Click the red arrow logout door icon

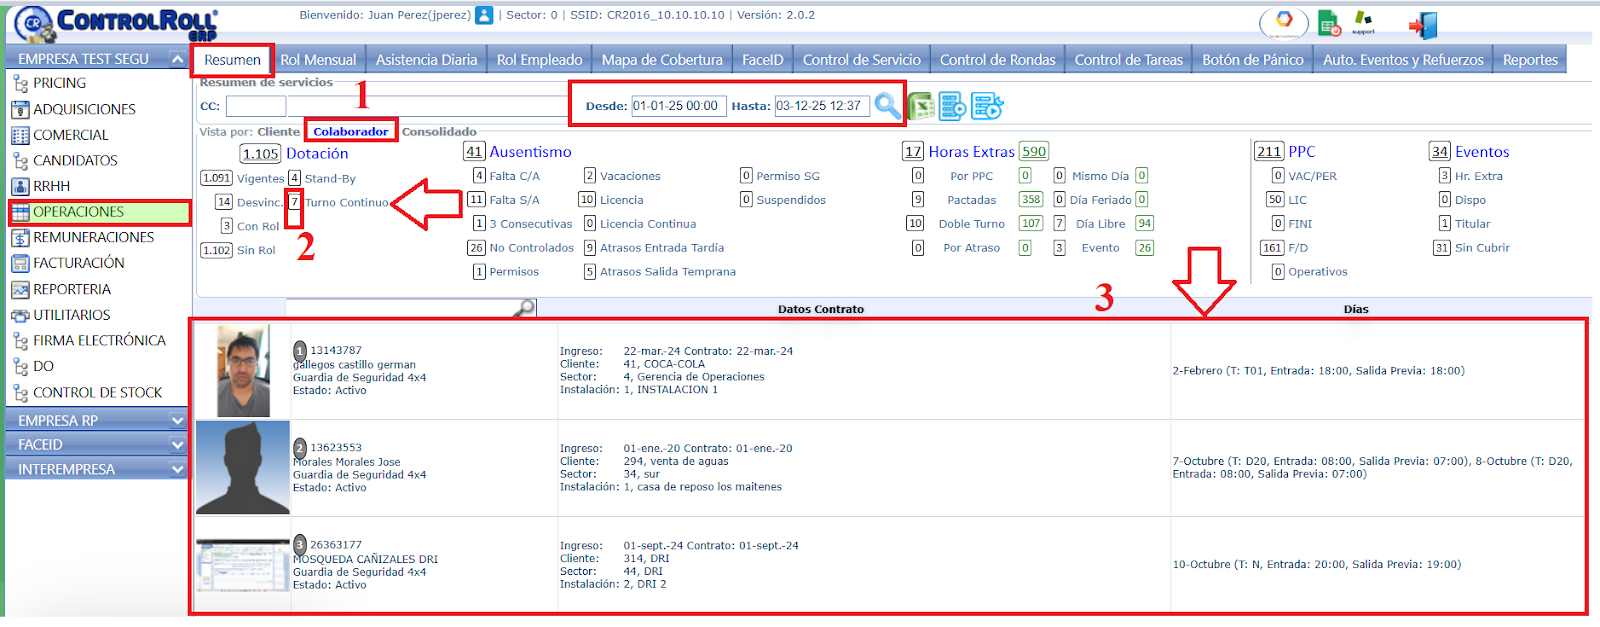[x=1422, y=24]
